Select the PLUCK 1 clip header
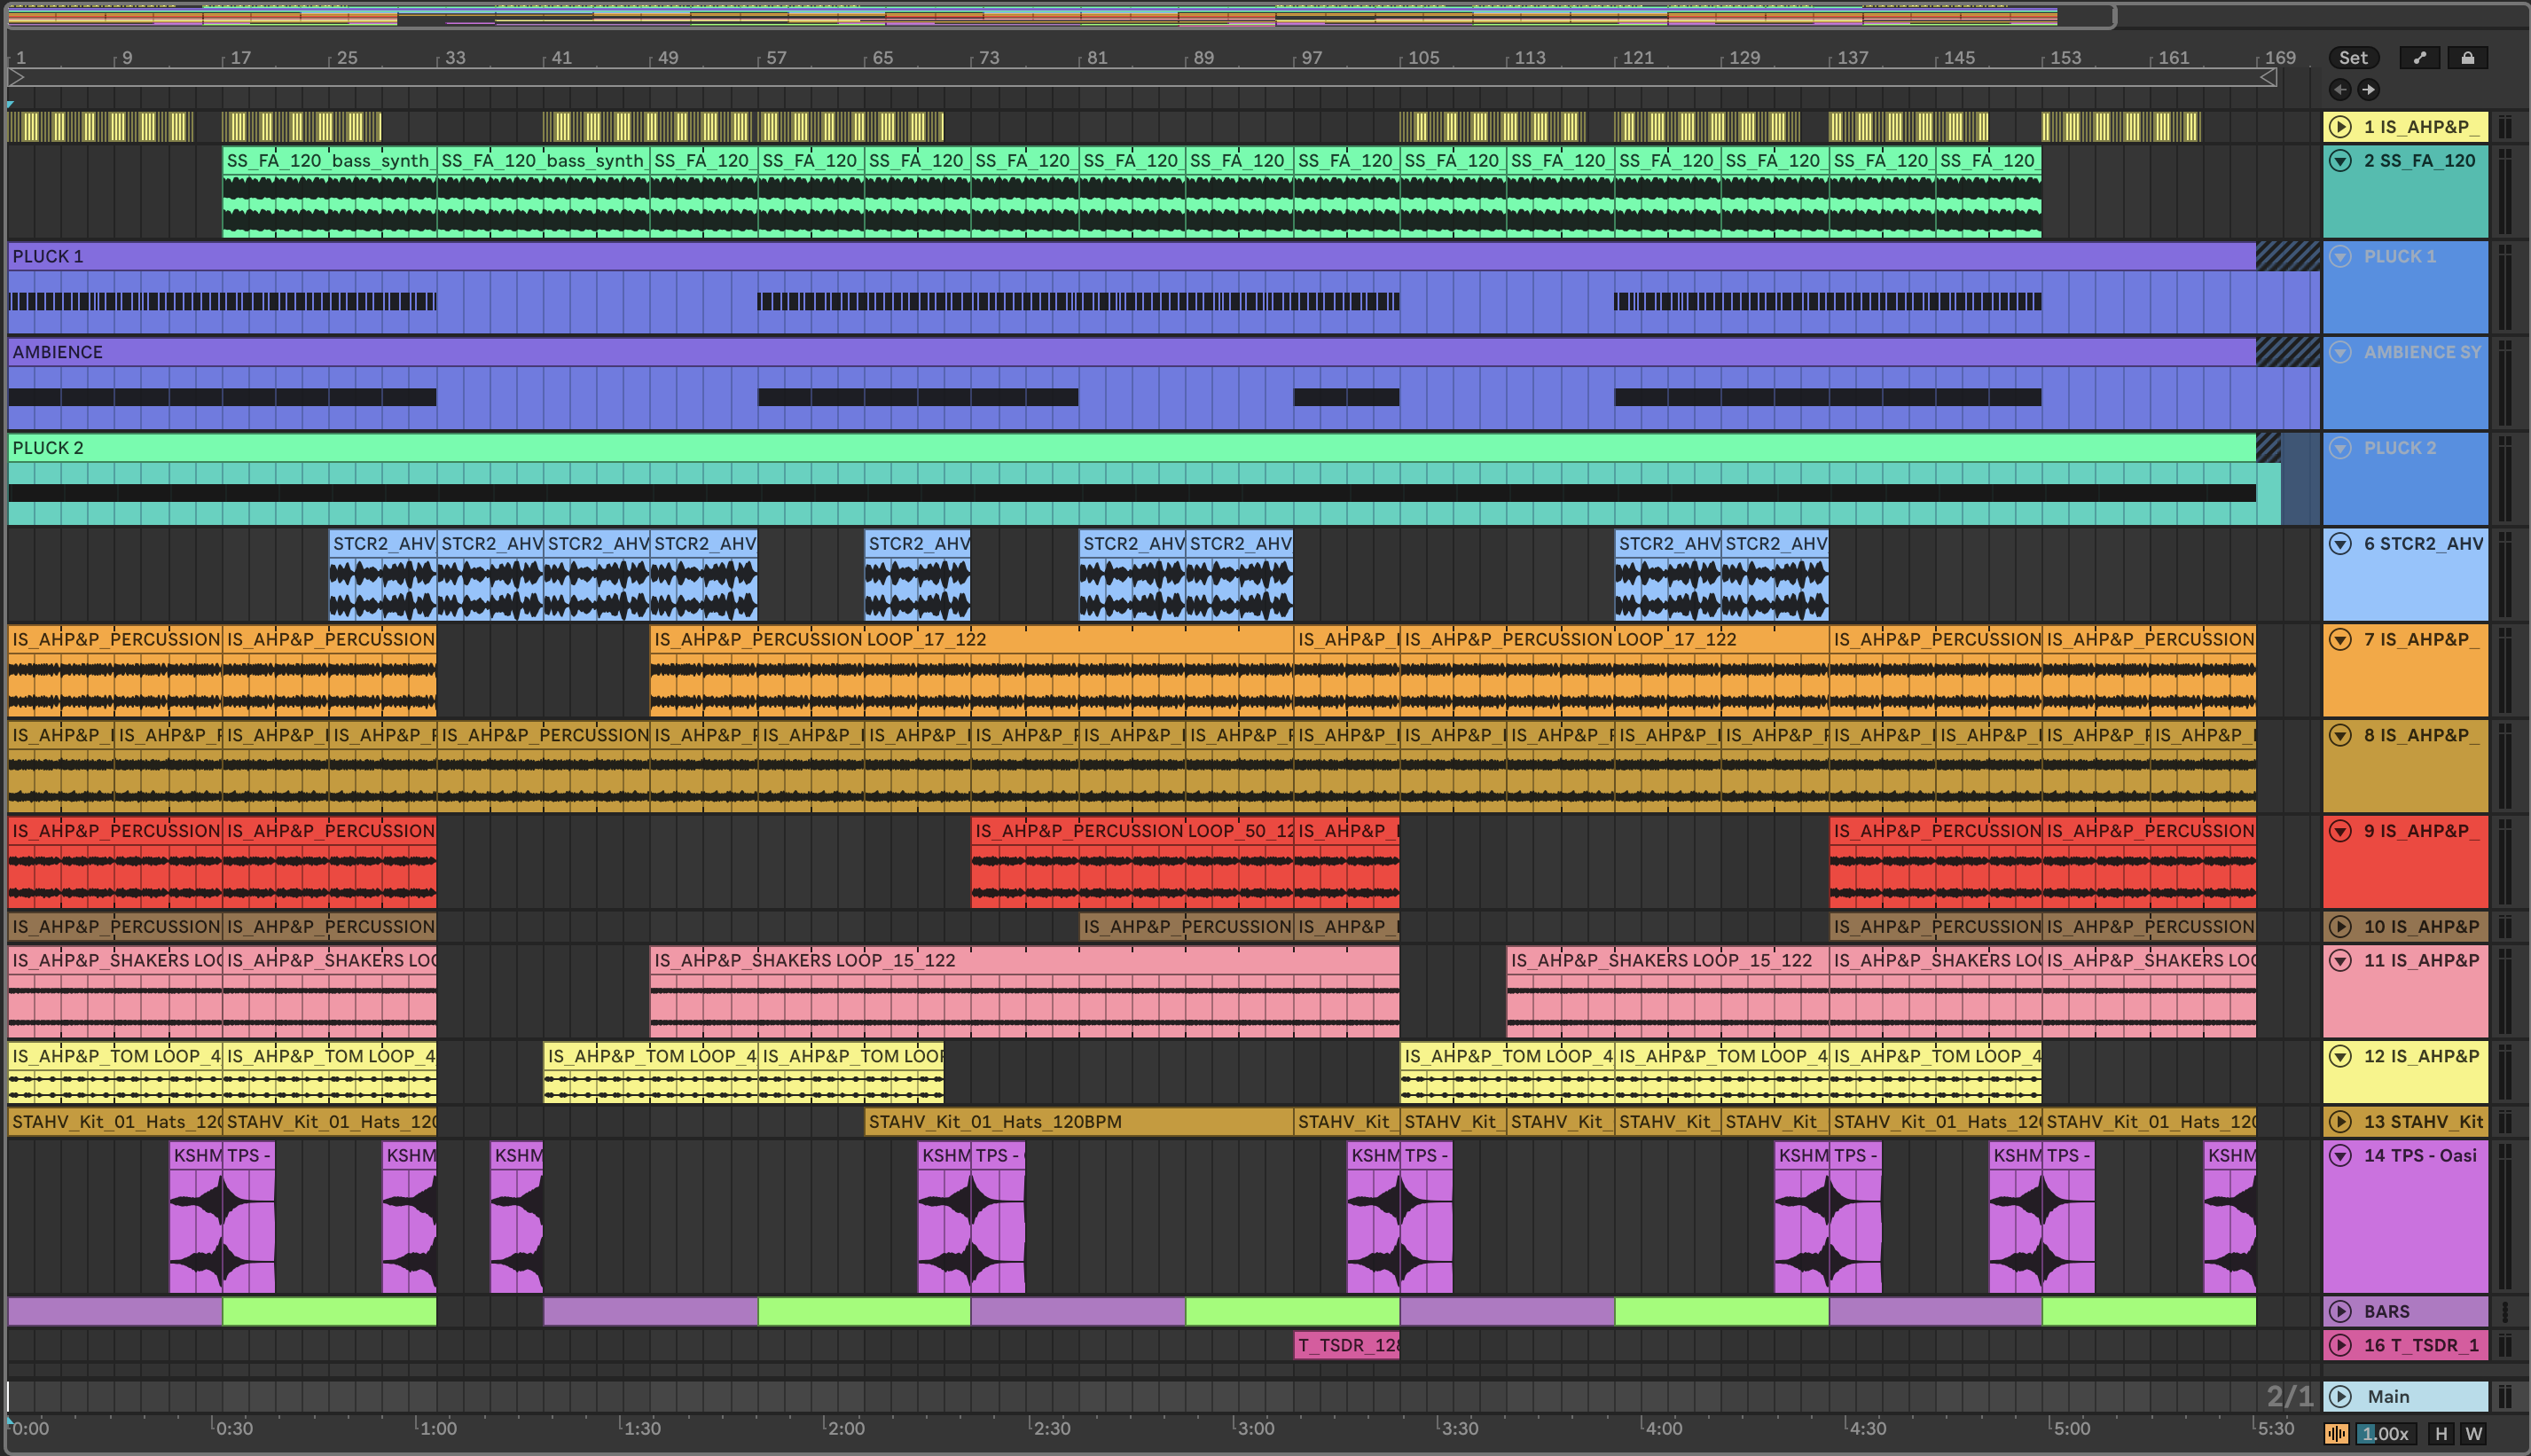This screenshot has height=1456, width=2531. (x=1131, y=257)
